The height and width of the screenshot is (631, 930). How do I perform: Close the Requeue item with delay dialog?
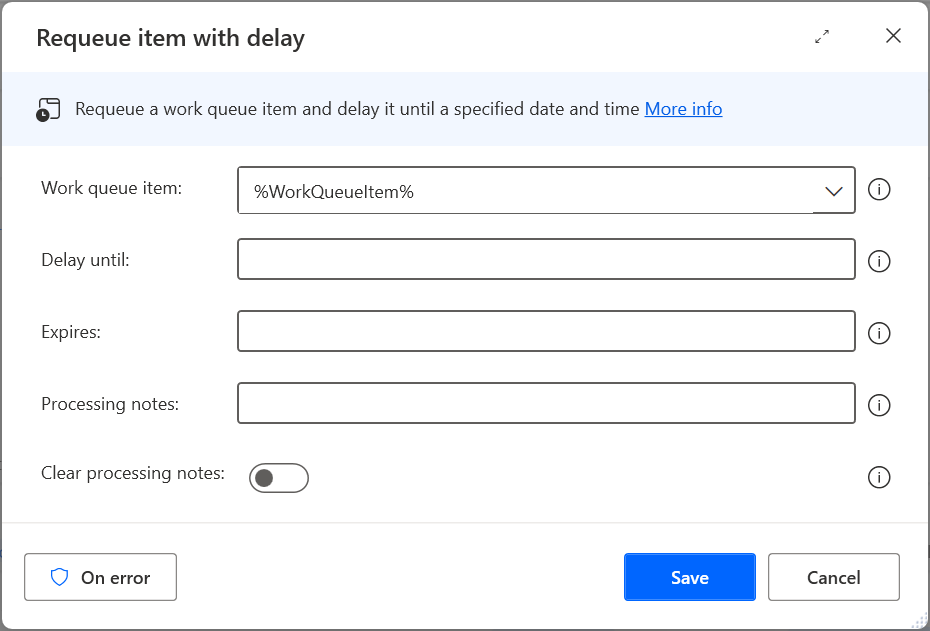pos(894,36)
